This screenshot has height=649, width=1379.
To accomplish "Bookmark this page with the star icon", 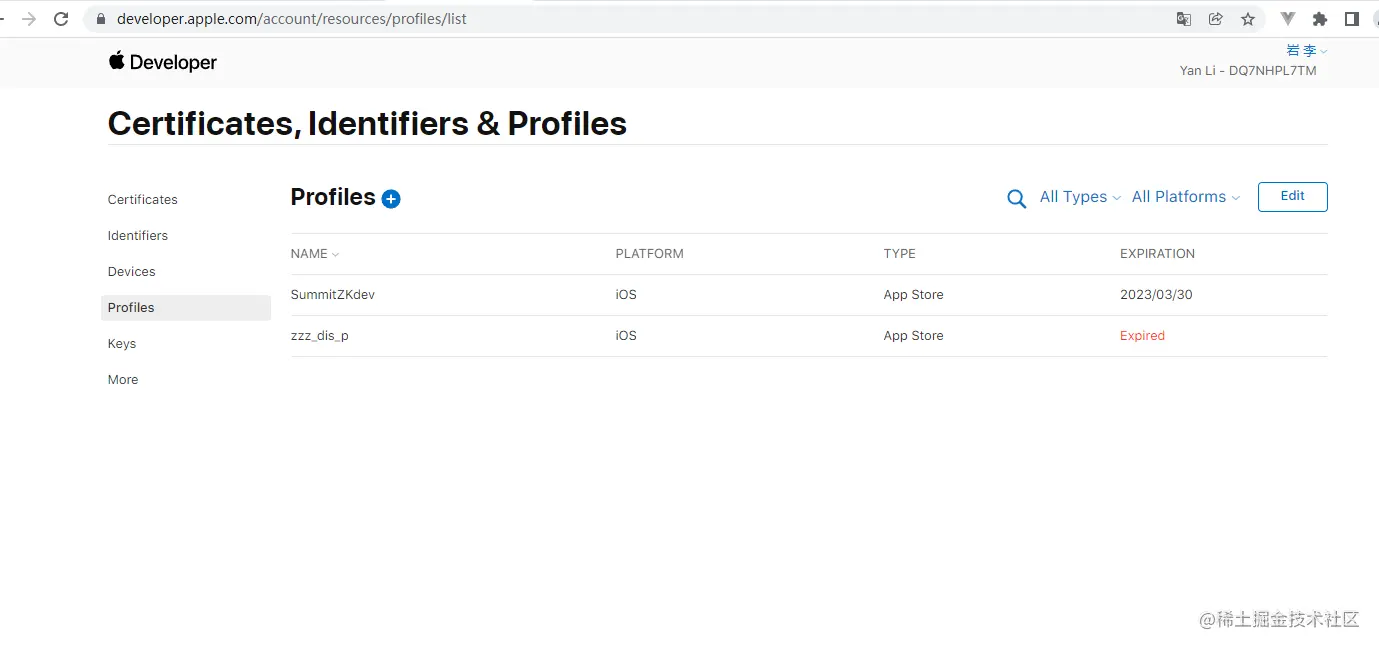I will pyautogui.click(x=1247, y=19).
